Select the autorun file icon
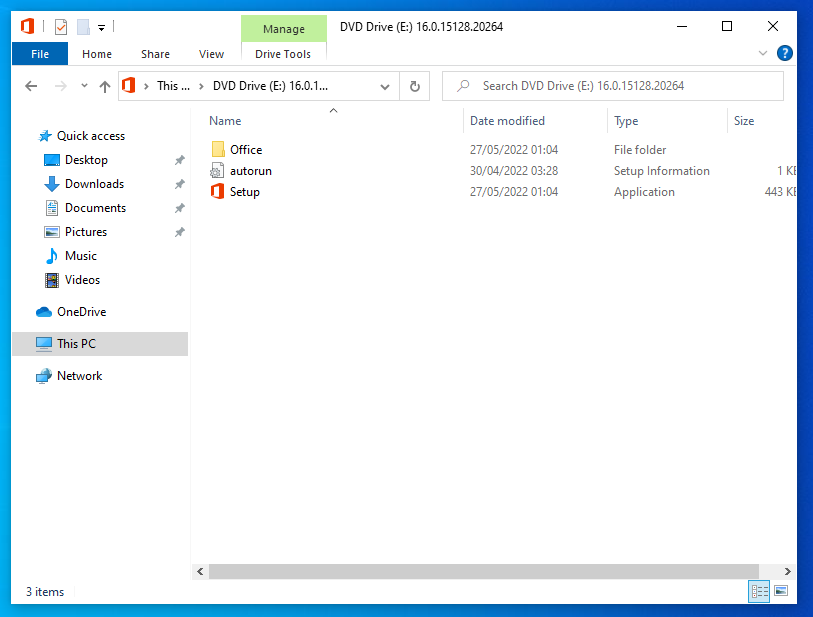 (217, 171)
